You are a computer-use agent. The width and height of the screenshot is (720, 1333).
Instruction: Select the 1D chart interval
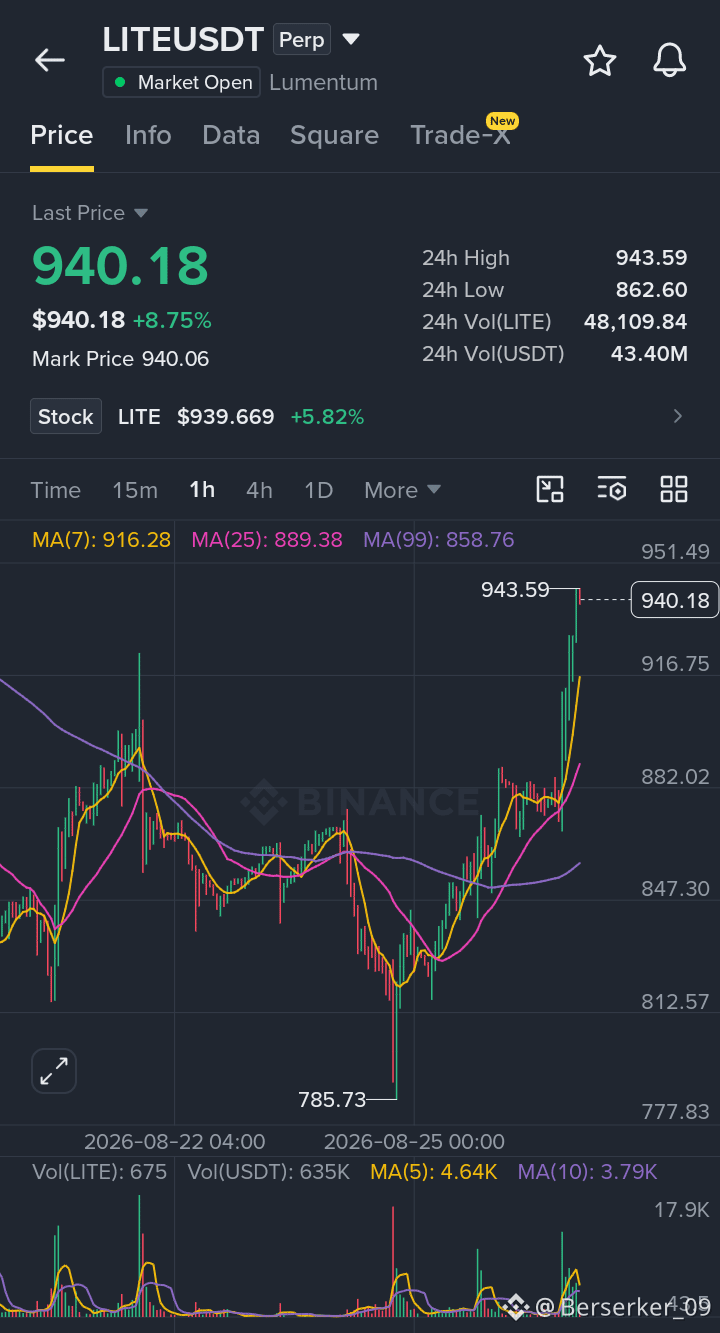[318, 490]
